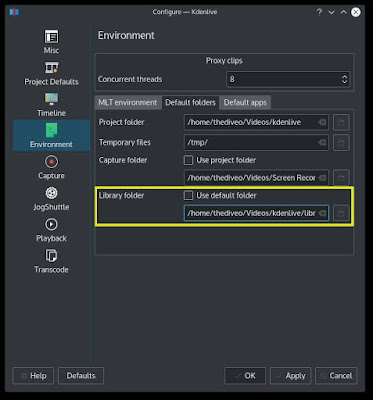Browse for the Project folder
The image size is (373, 400).
[341, 122]
